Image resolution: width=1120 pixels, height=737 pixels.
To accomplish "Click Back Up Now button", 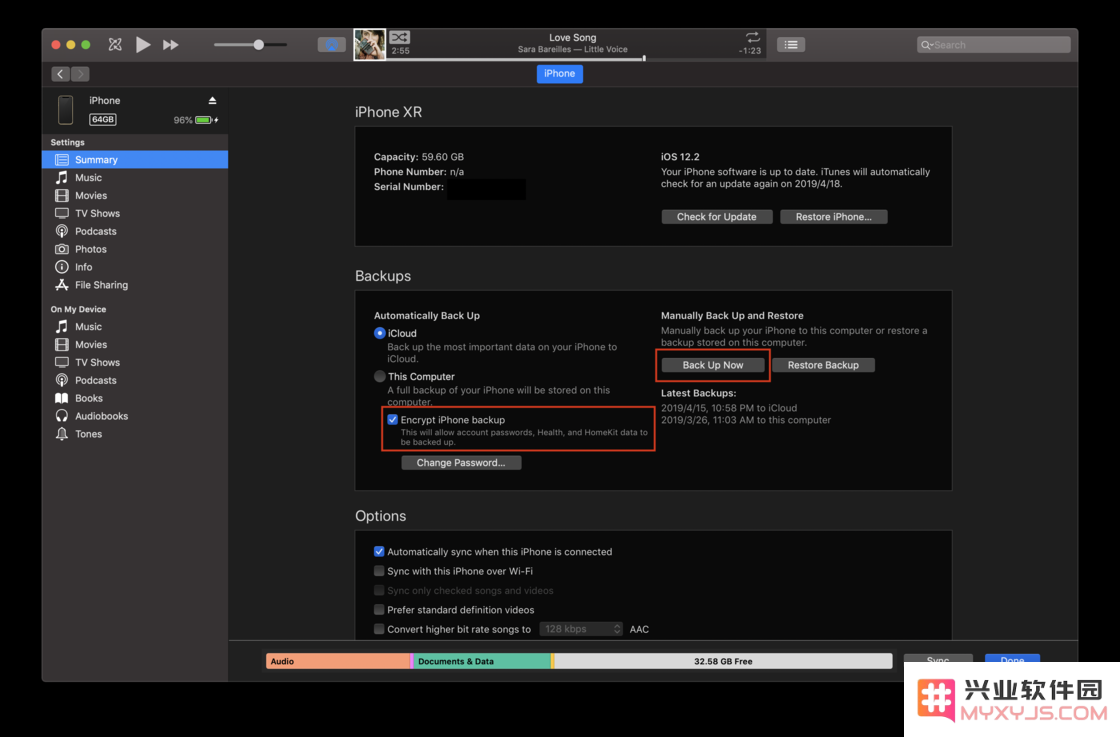I will coord(713,365).
